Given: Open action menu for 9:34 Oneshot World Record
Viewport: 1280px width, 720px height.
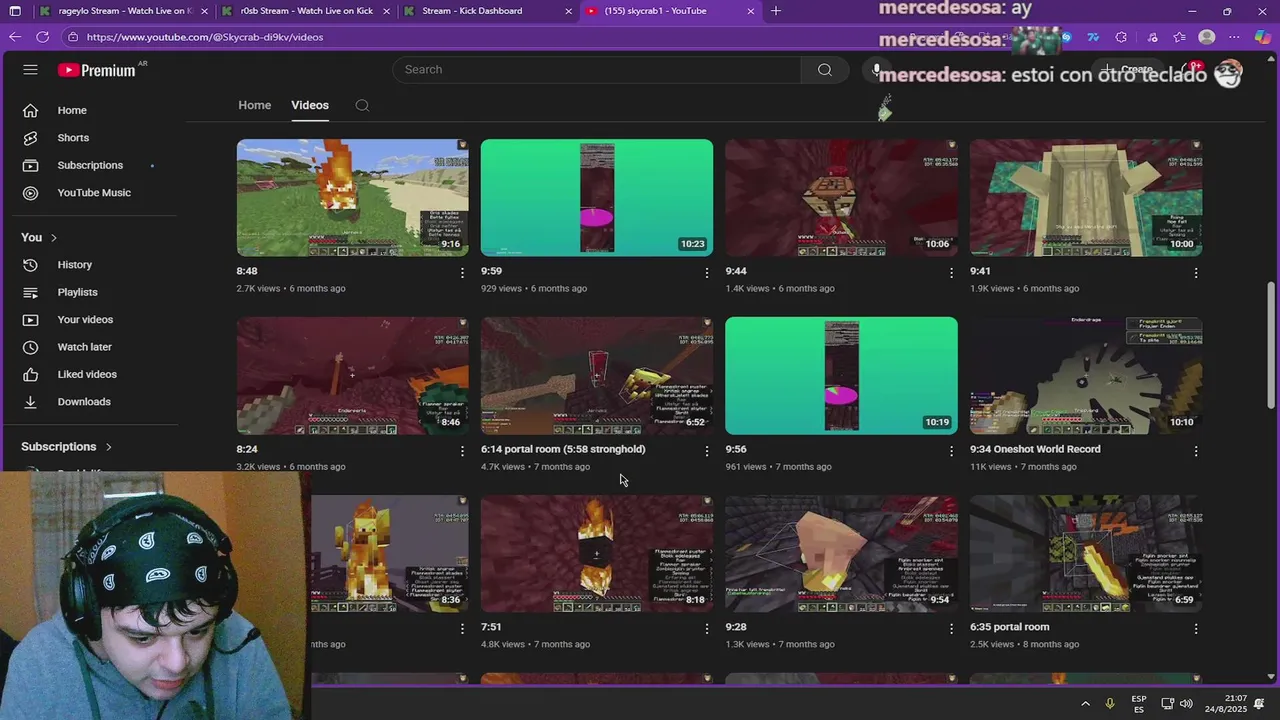Looking at the screenshot, I should pos(1195,451).
